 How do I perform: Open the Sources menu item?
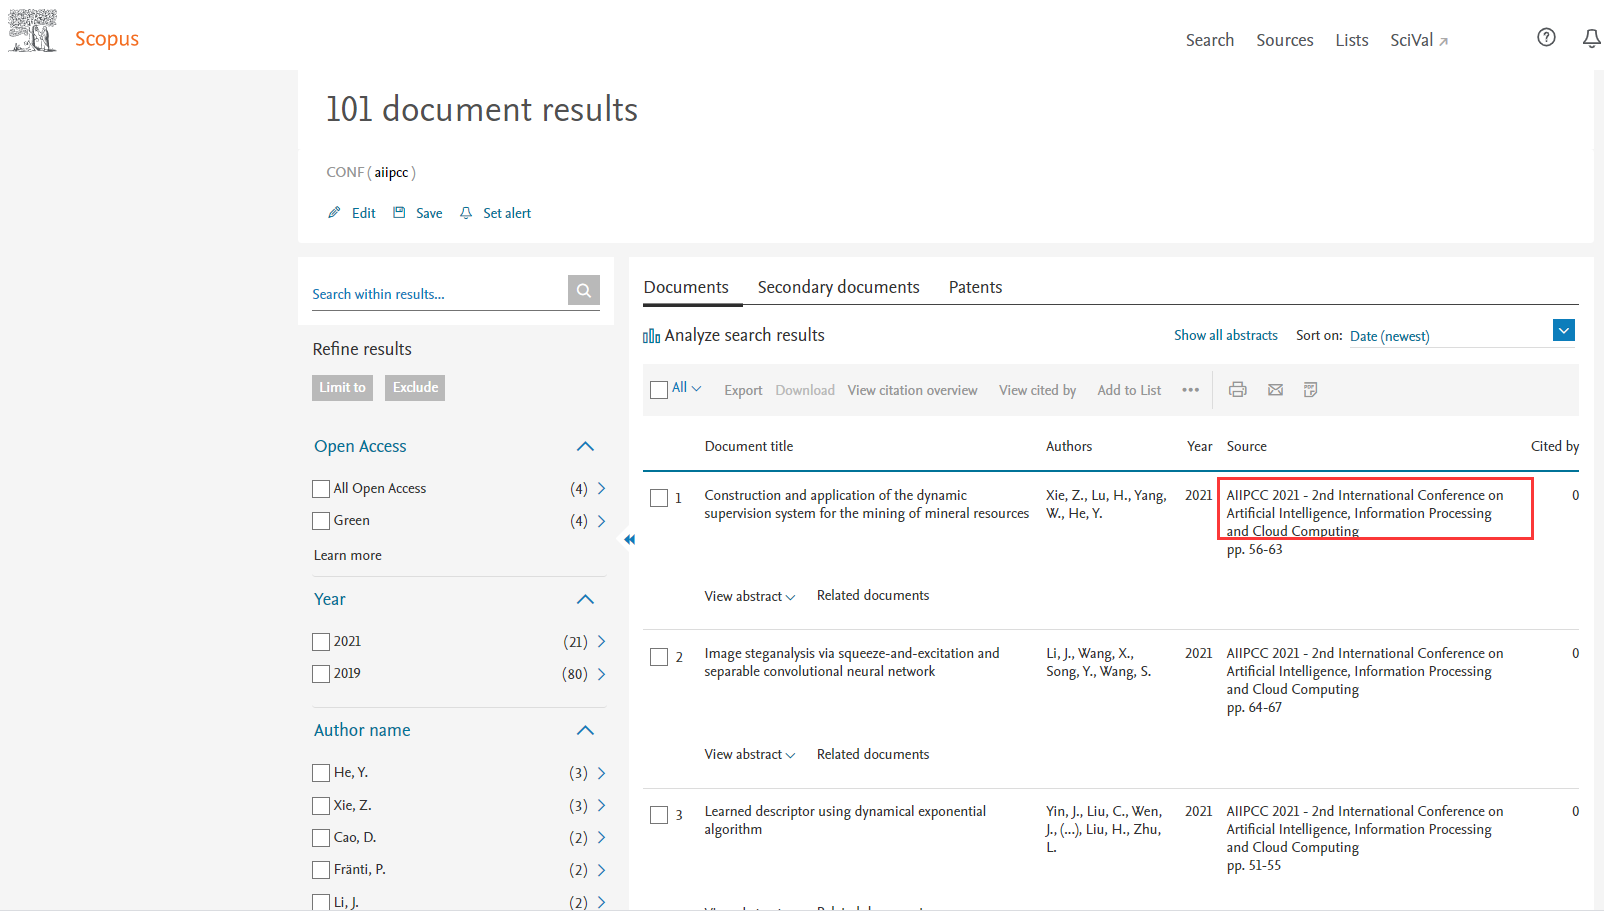1284,40
